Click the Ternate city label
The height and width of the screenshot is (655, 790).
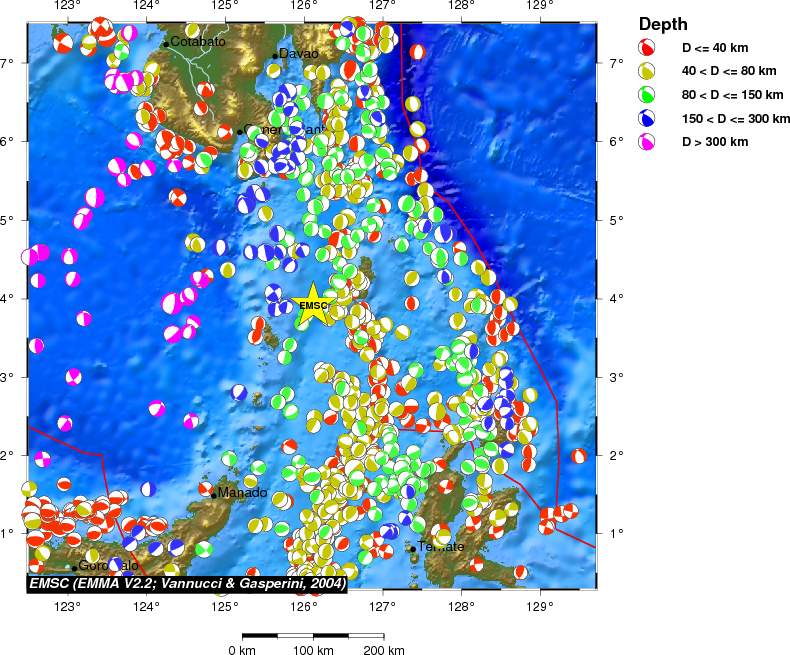tap(441, 547)
